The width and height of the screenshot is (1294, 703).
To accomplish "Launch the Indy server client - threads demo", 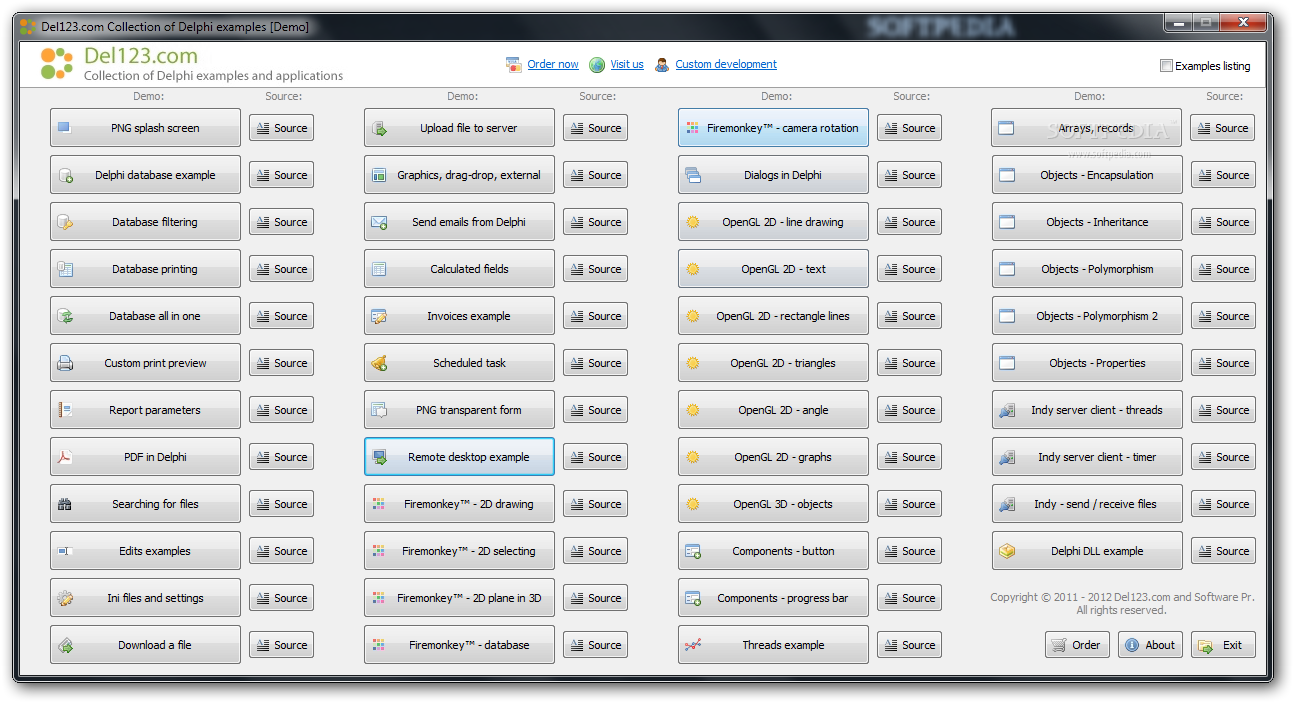I will [x=1087, y=410].
